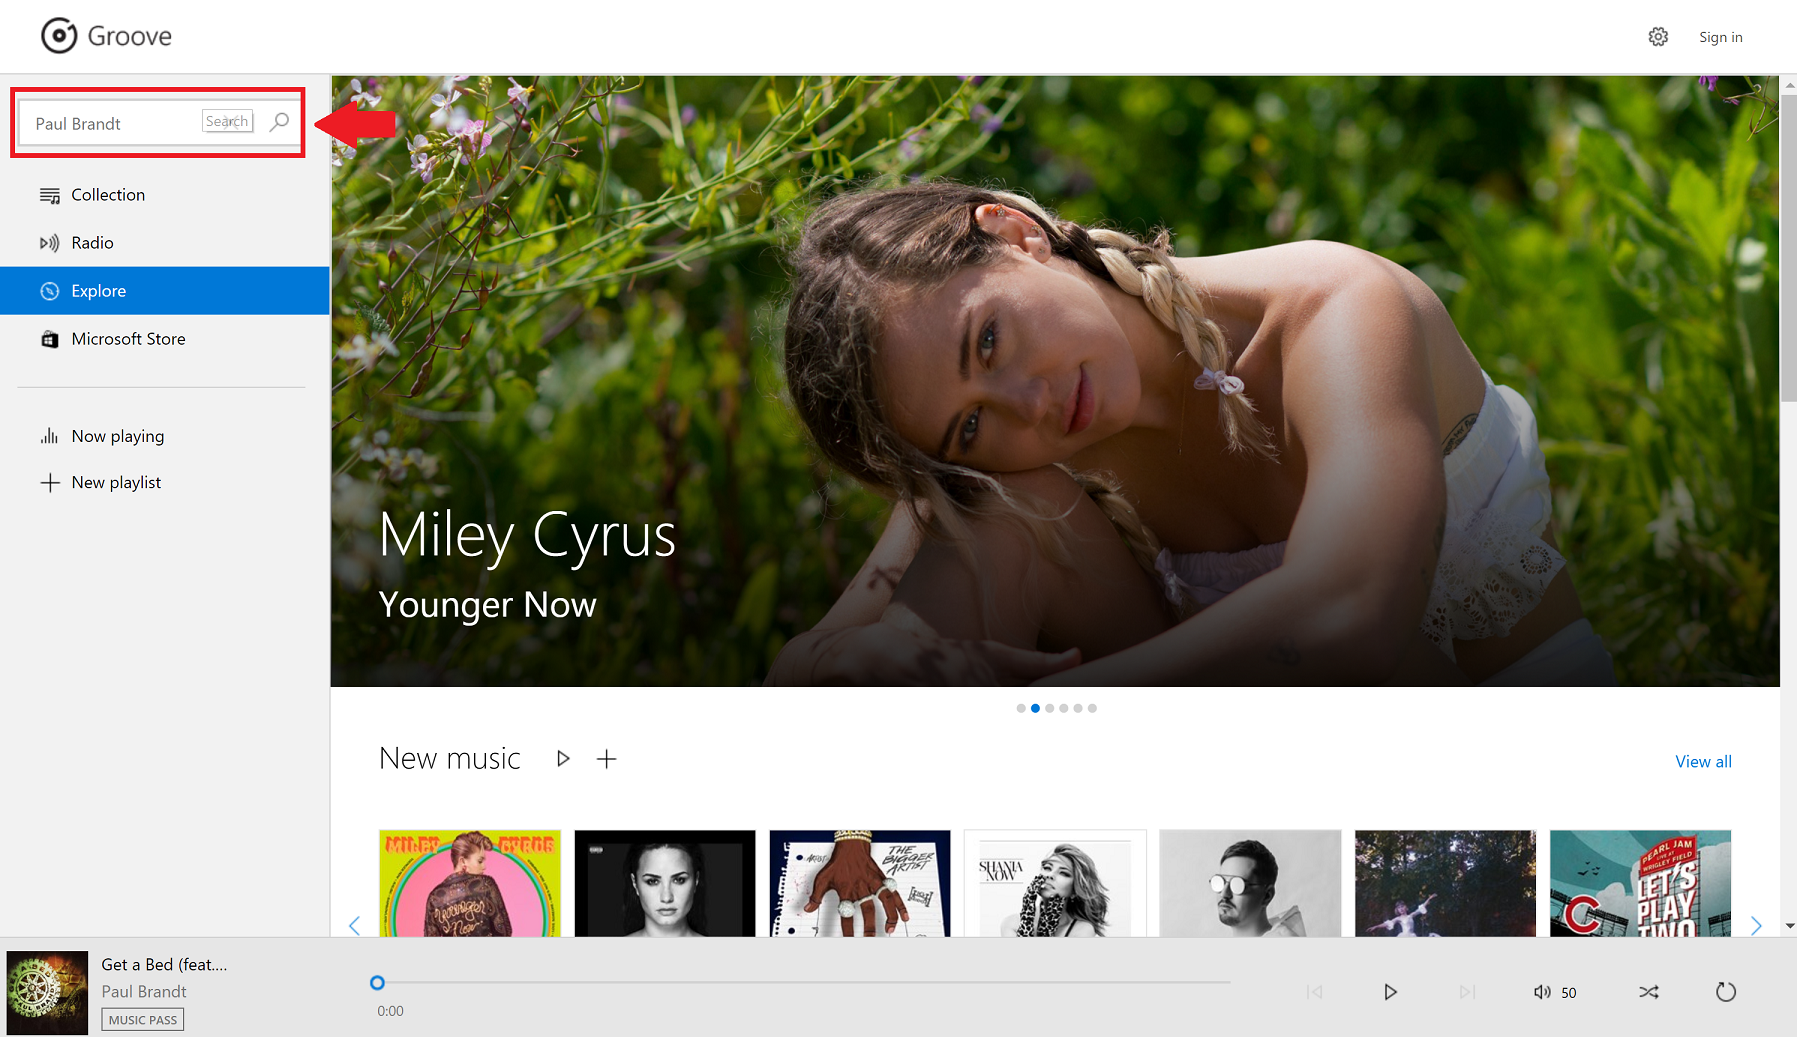
Task: Open Microsoft Store from the sidebar
Action: [165, 339]
